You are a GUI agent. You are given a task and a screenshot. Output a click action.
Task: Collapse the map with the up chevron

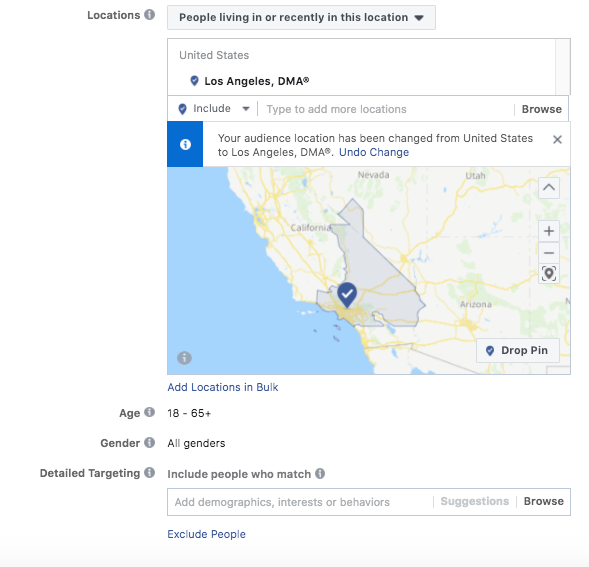click(549, 187)
